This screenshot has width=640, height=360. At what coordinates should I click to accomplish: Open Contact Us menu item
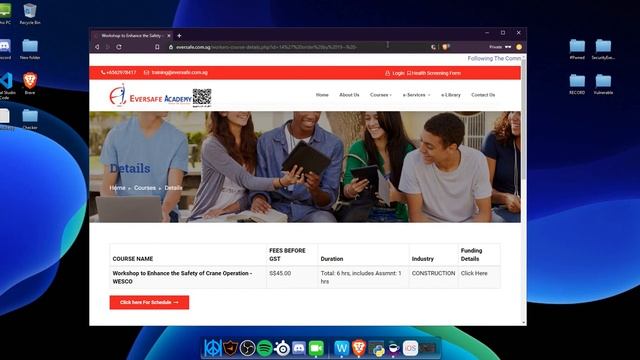(x=483, y=95)
